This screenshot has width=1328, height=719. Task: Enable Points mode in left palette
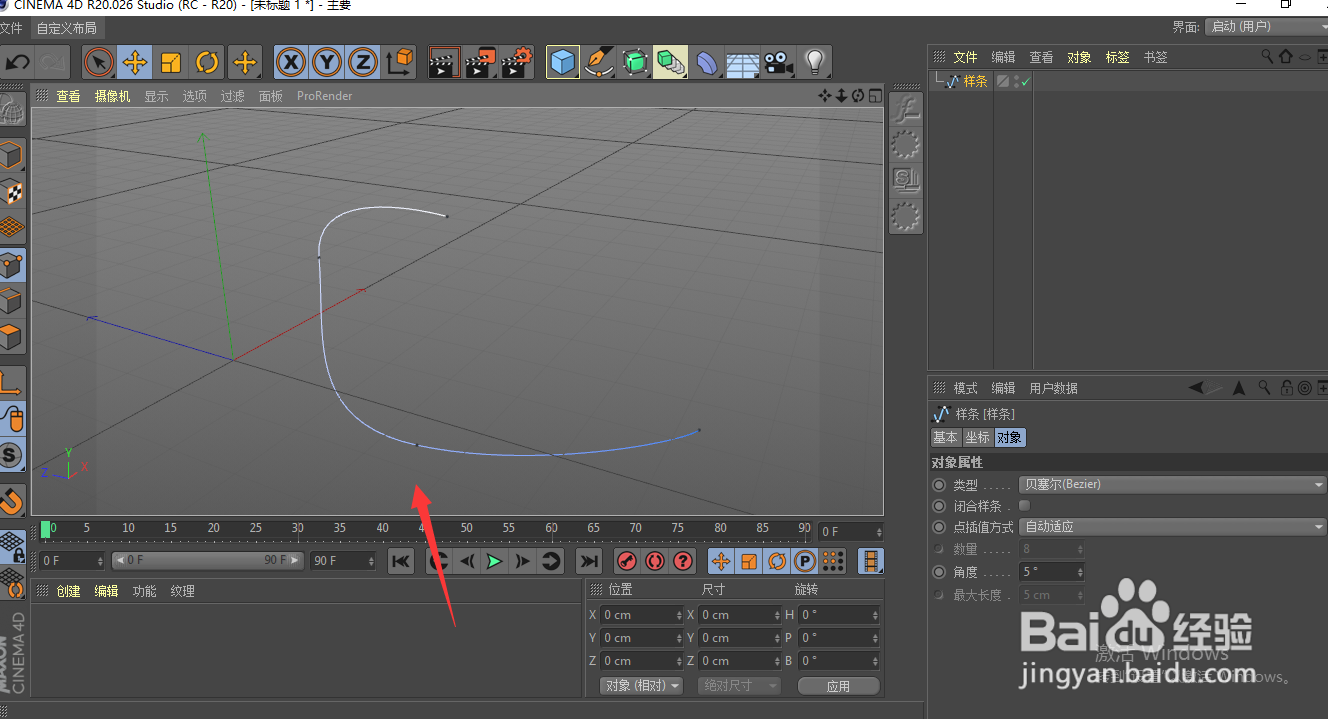coord(11,265)
